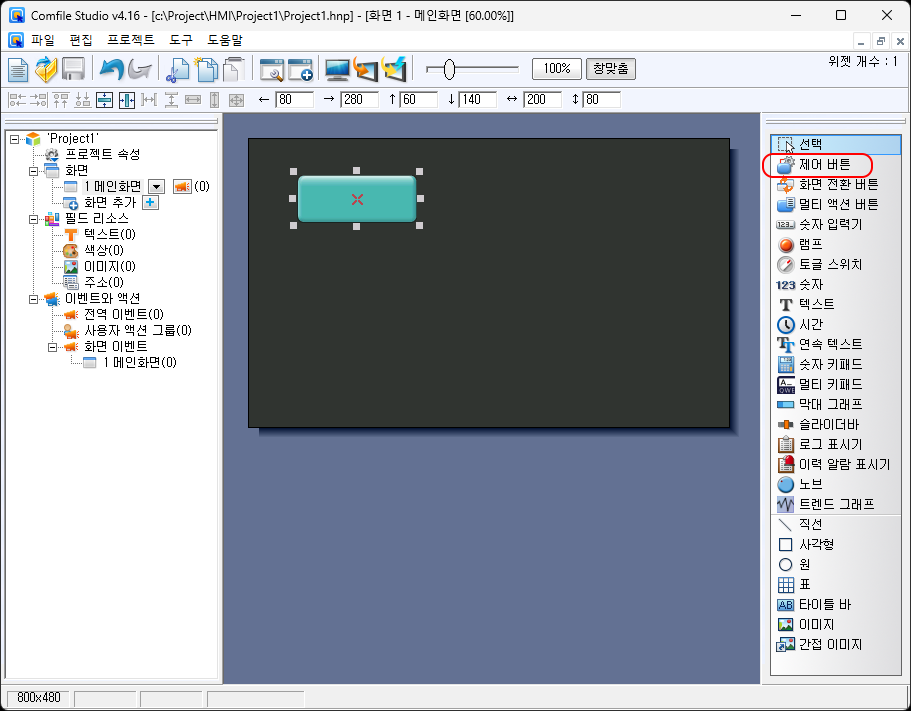Select the 사각형 rectangle drawing tool

815,544
